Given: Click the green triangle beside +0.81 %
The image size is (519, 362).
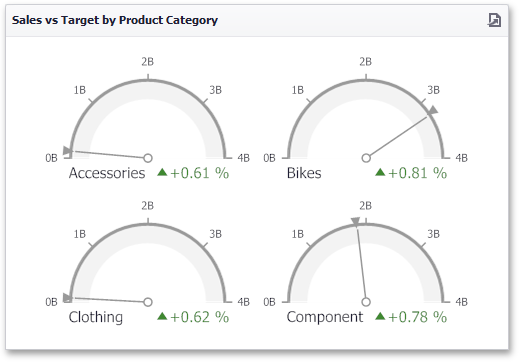Looking at the screenshot, I should coord(380,172).
